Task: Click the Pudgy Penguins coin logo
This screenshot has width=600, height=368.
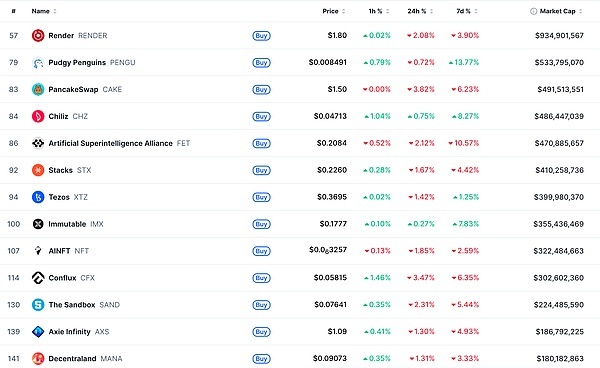Action: [38, 62]
